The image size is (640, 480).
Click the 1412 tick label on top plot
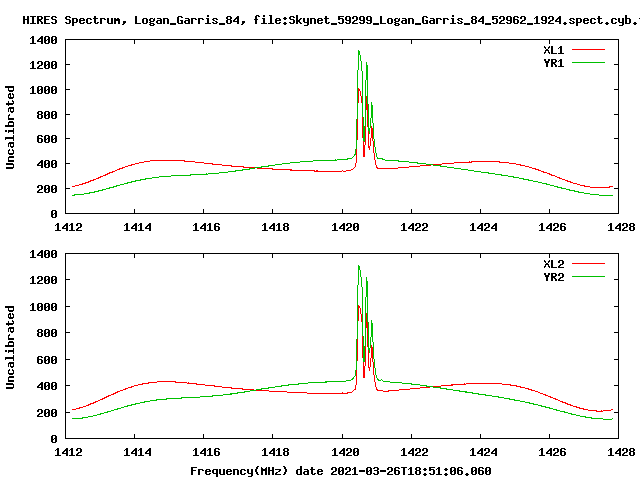point(68,227)
